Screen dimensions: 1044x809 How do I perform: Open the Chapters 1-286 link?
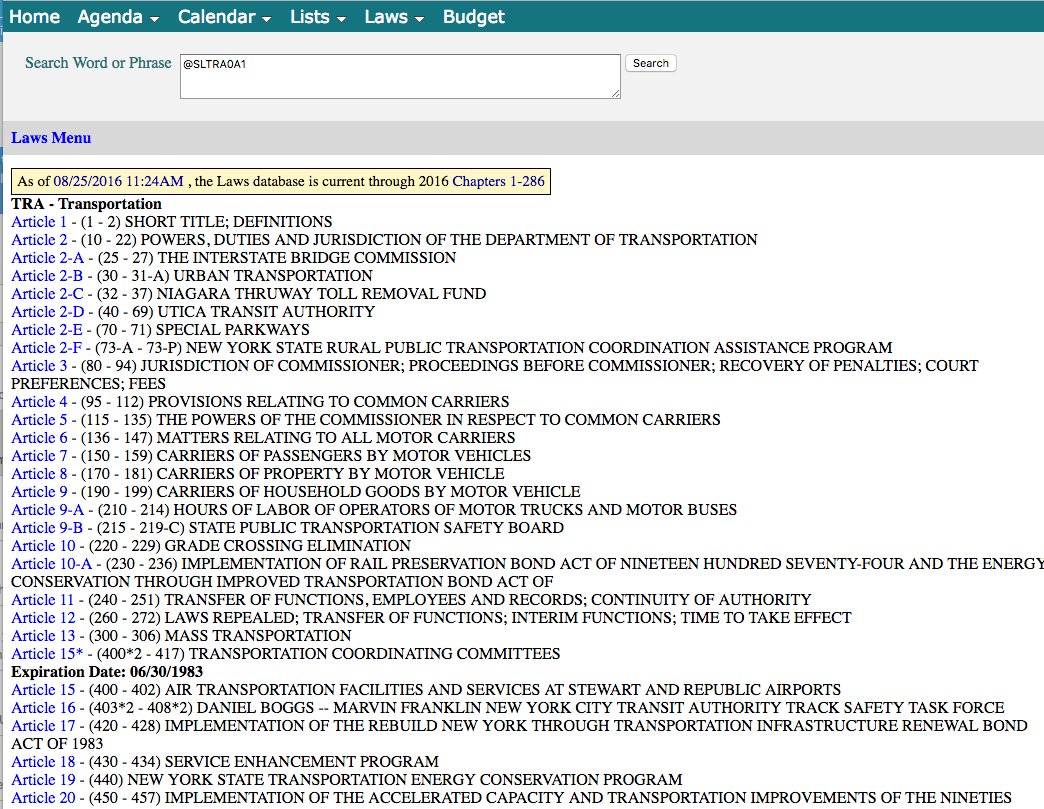click(498, 181)
